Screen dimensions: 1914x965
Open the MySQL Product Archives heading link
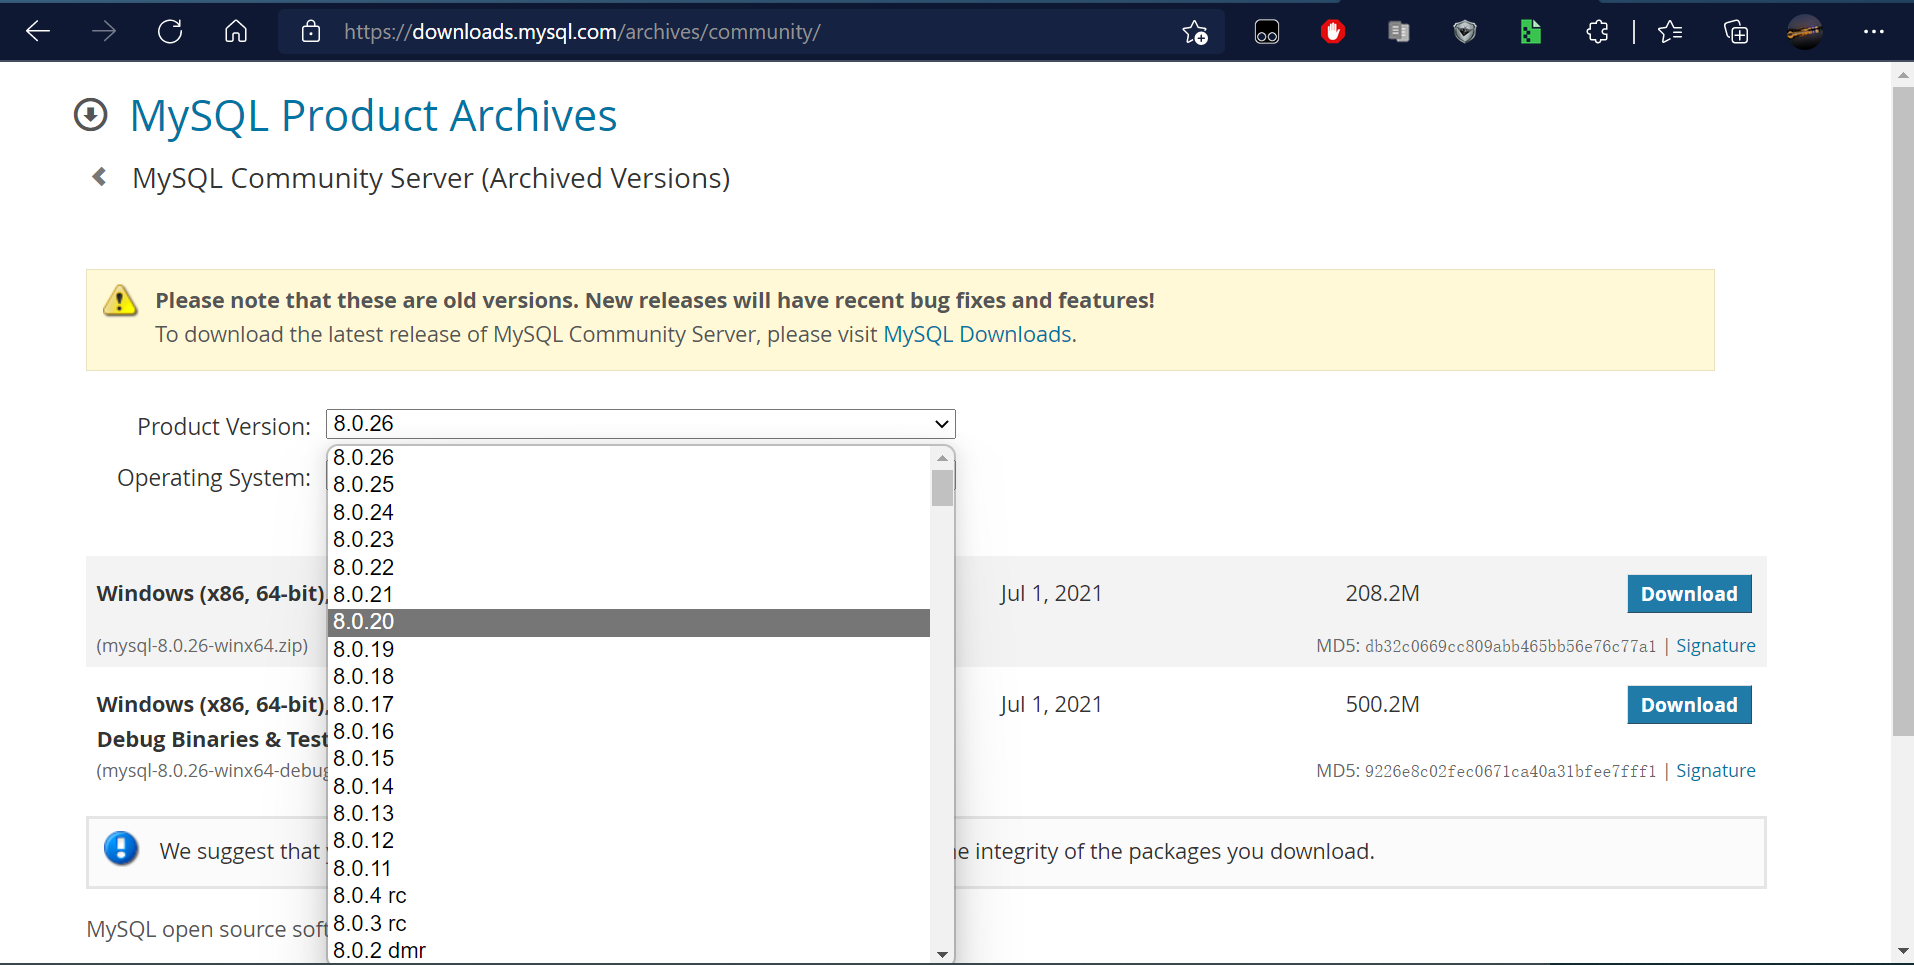pos(373,116)
